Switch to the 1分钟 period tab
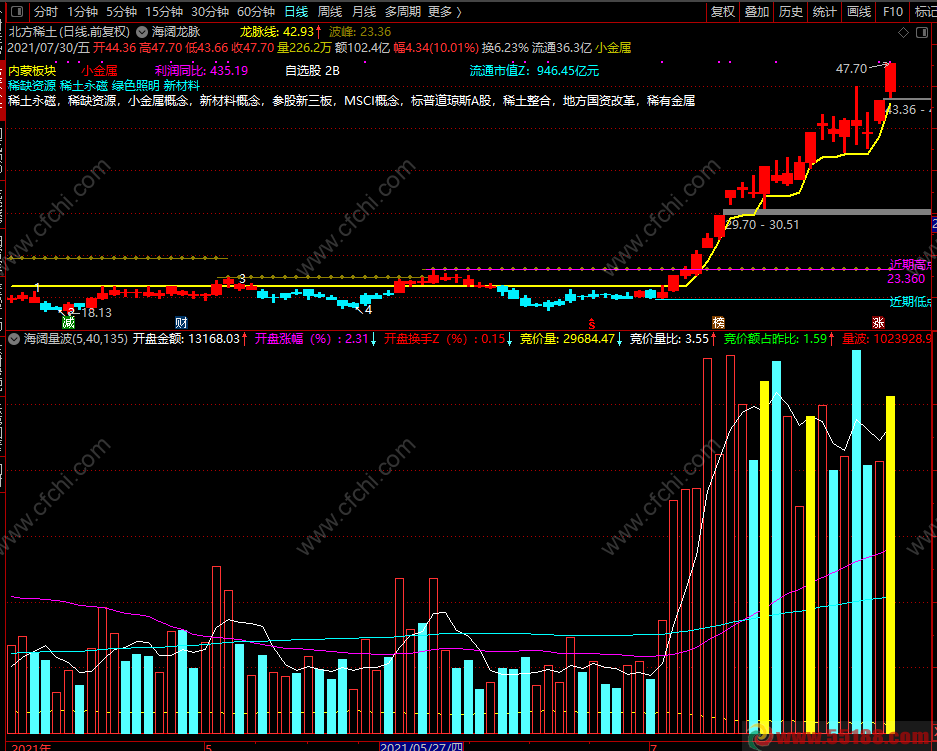Viewport: 937px width, 751px height. click(x=82, y=11)
